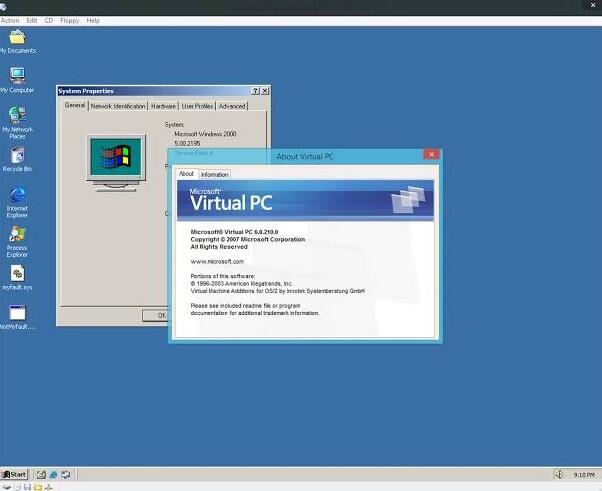
Task: Switch to the Information tab
Action: (x=215, y=175)
